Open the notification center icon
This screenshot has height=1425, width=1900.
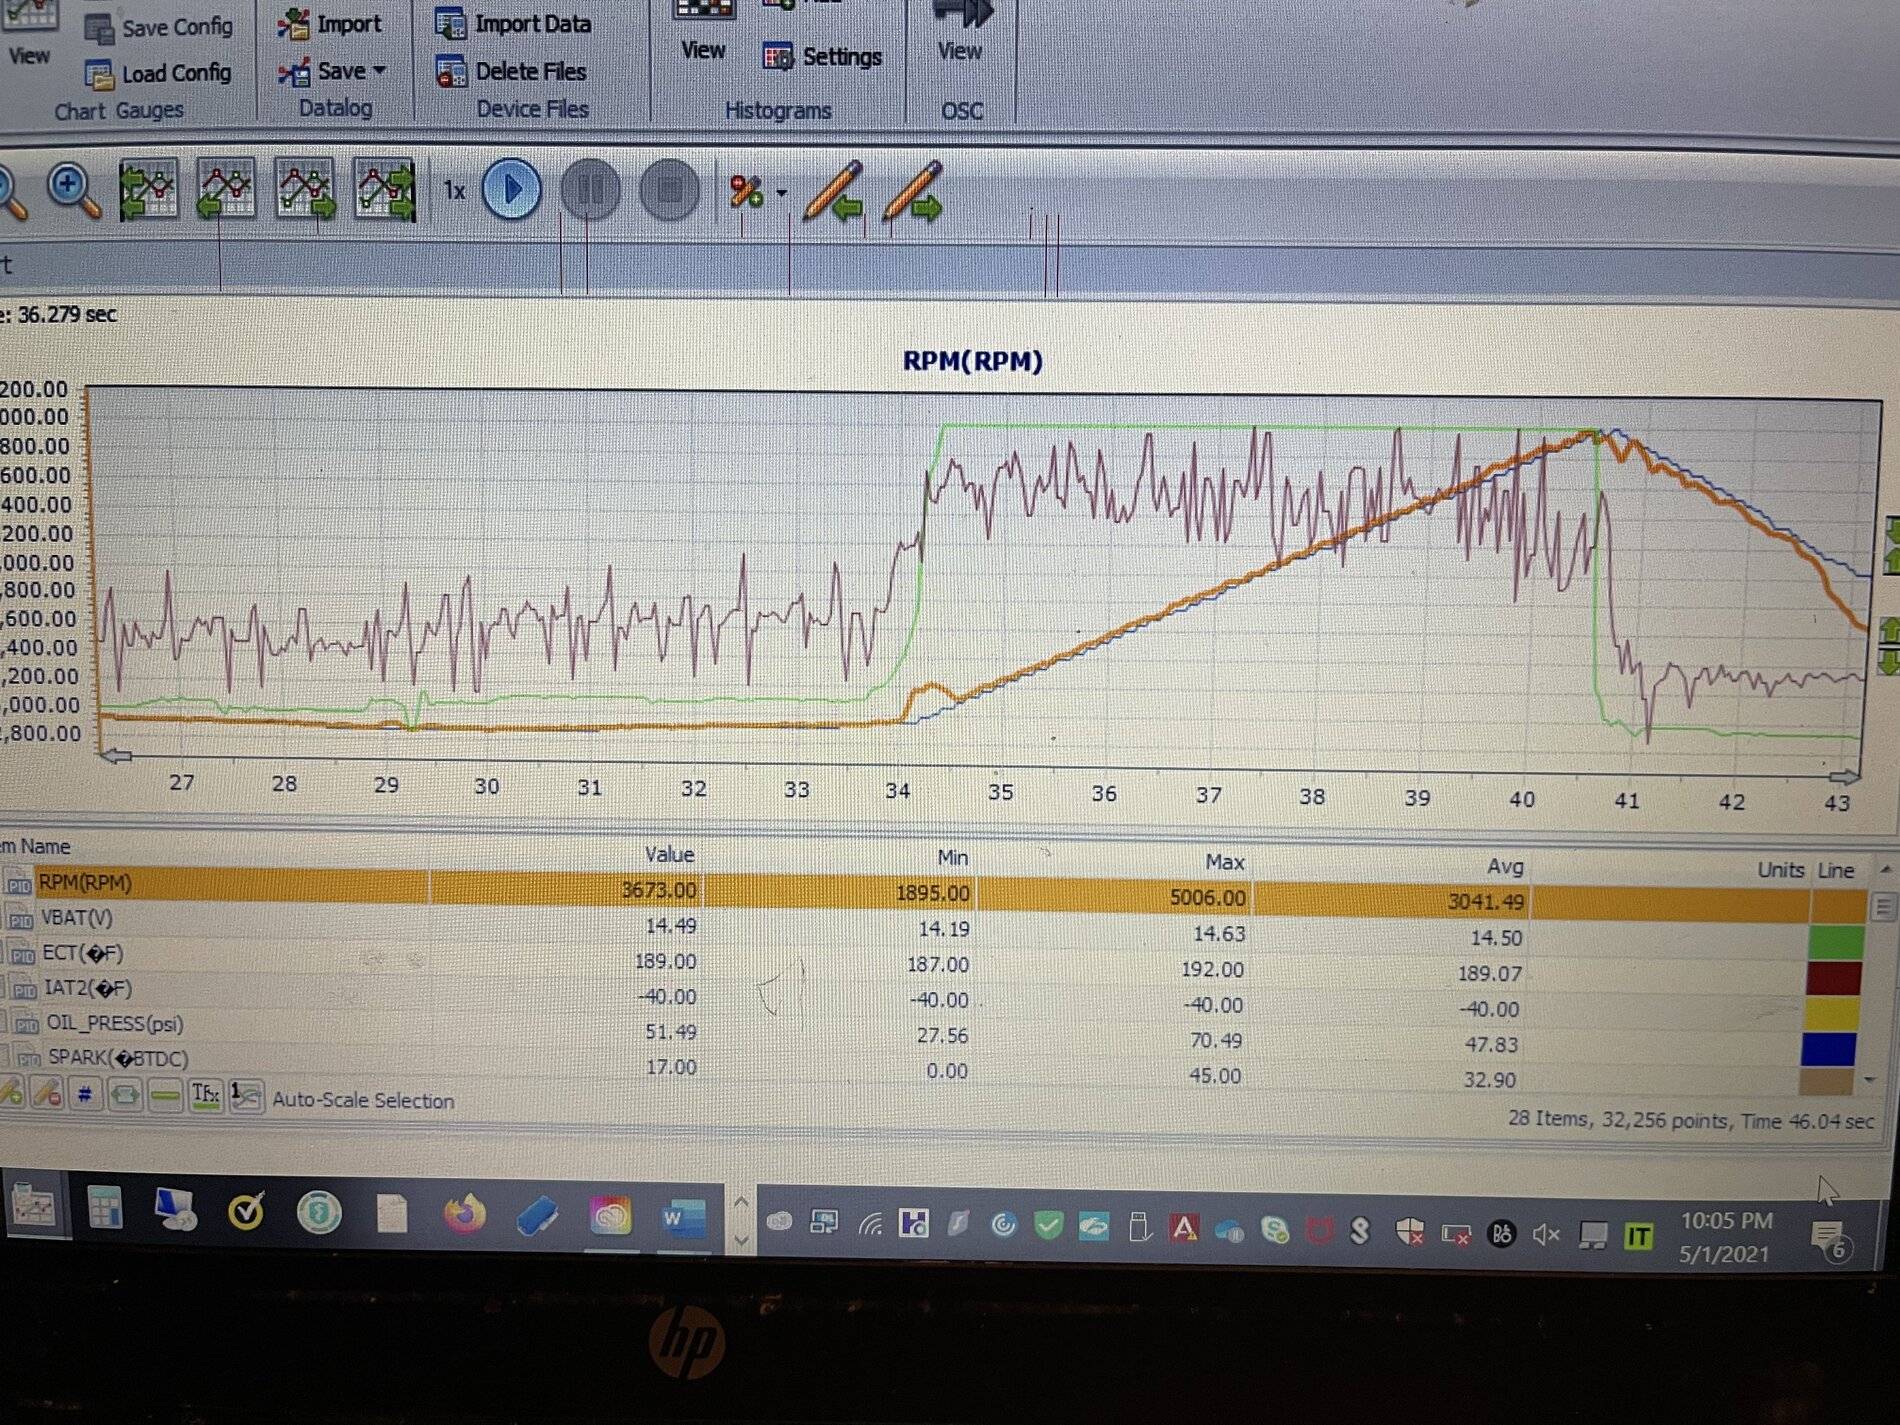point(1830,1240)
